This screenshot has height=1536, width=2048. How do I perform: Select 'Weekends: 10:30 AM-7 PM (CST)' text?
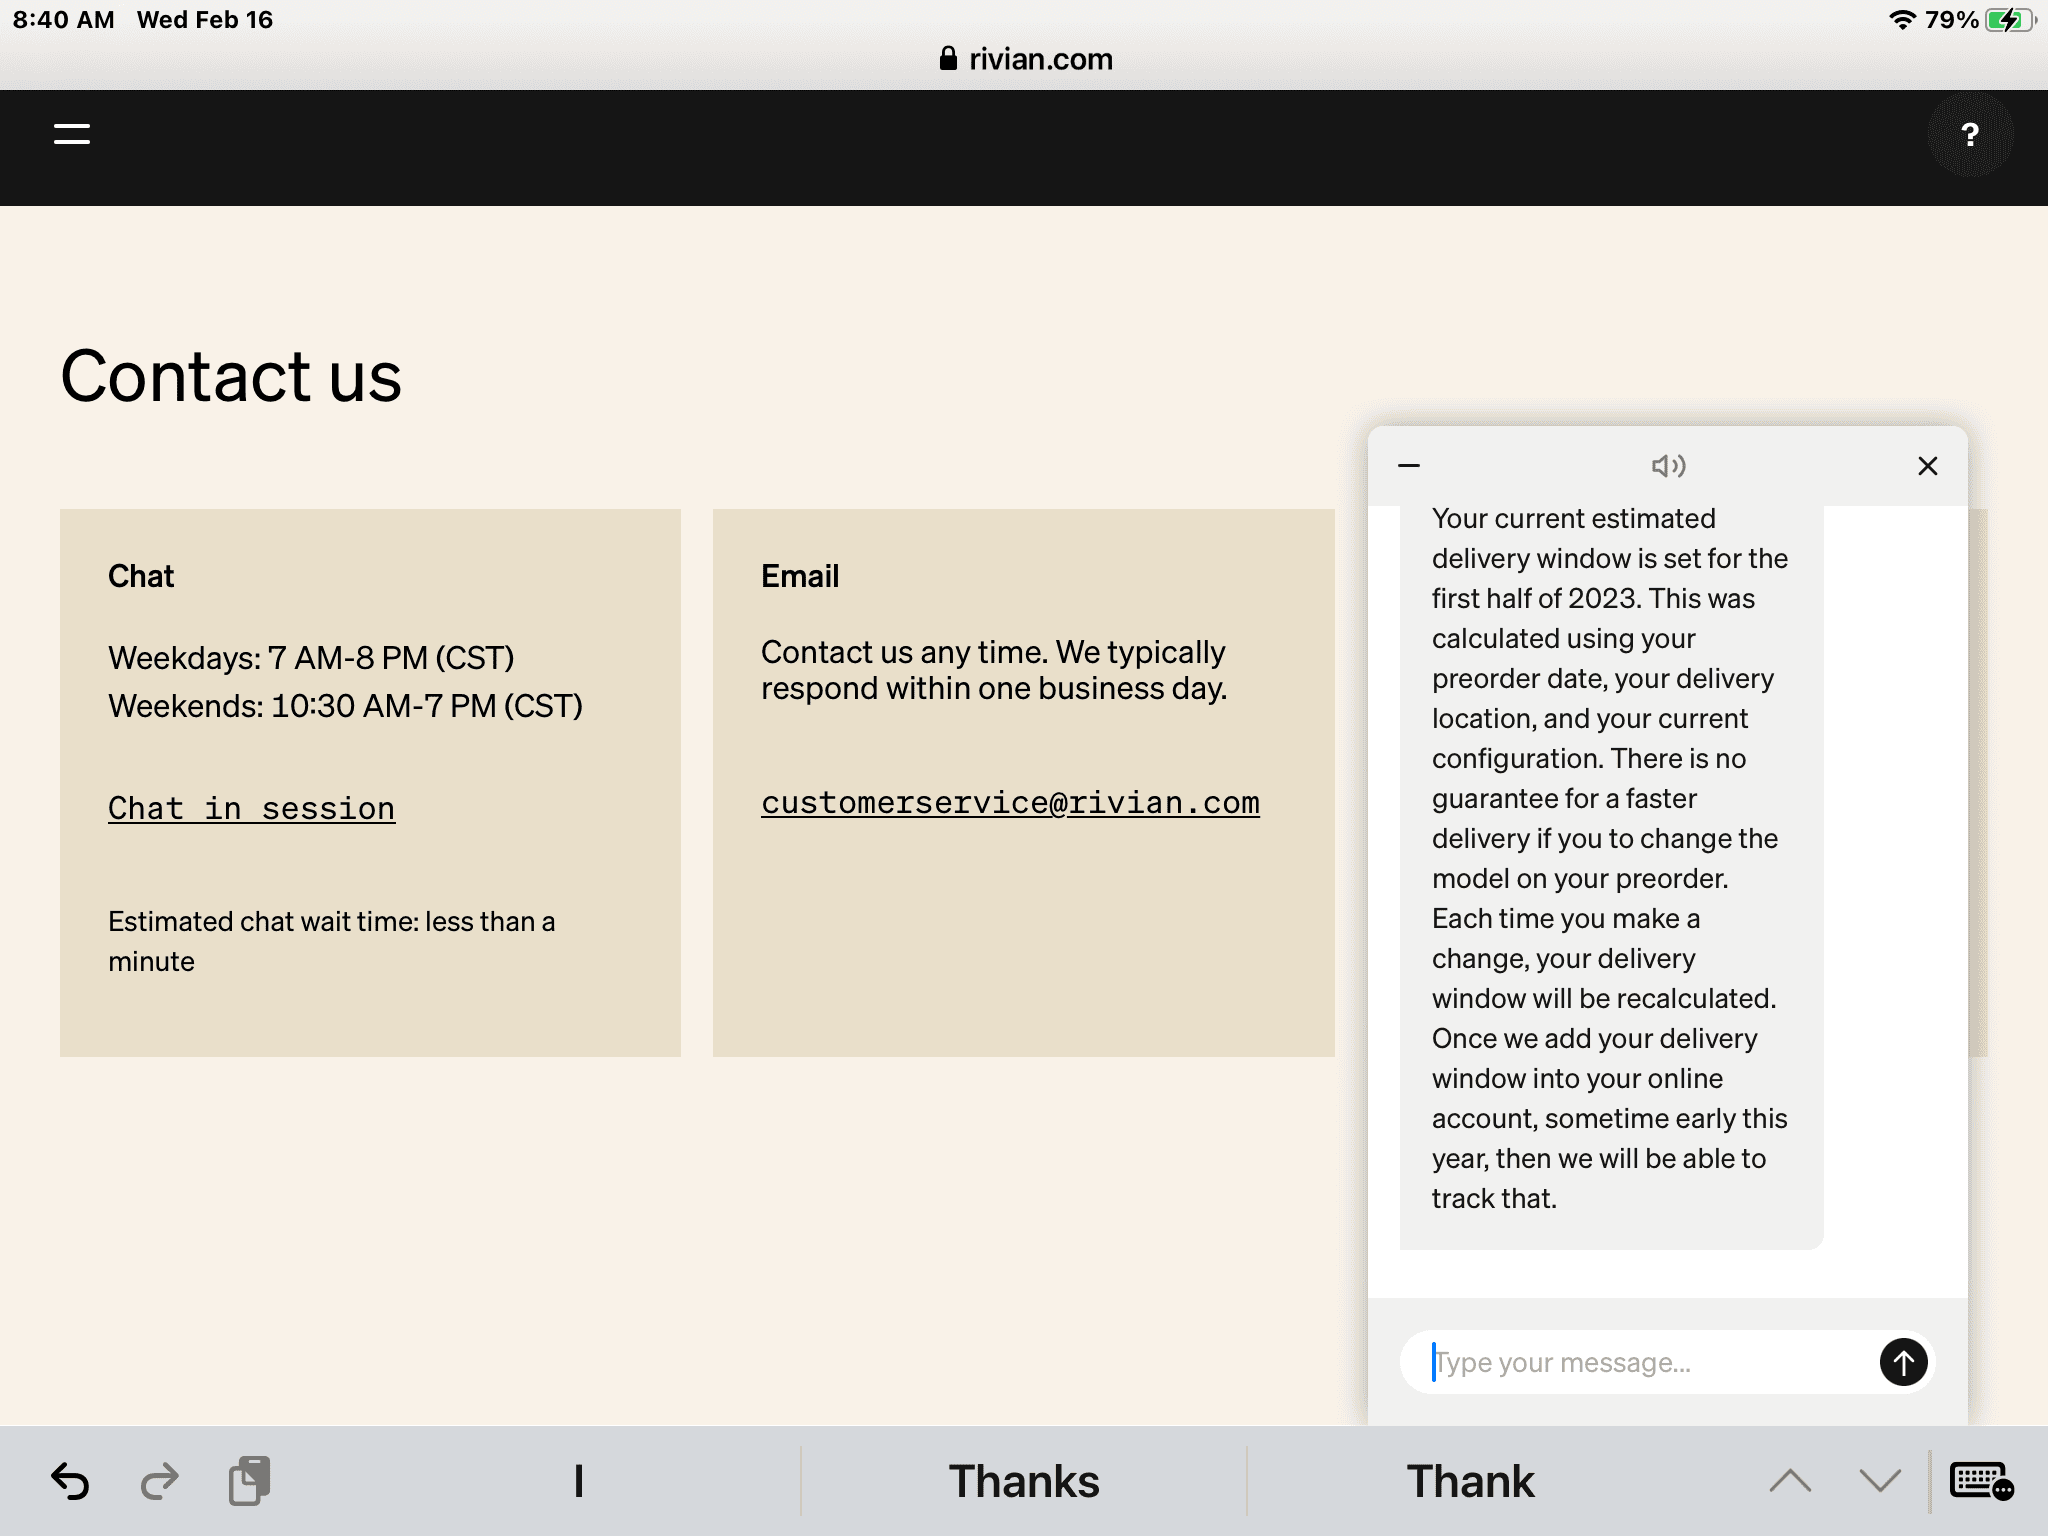(345, 706)
